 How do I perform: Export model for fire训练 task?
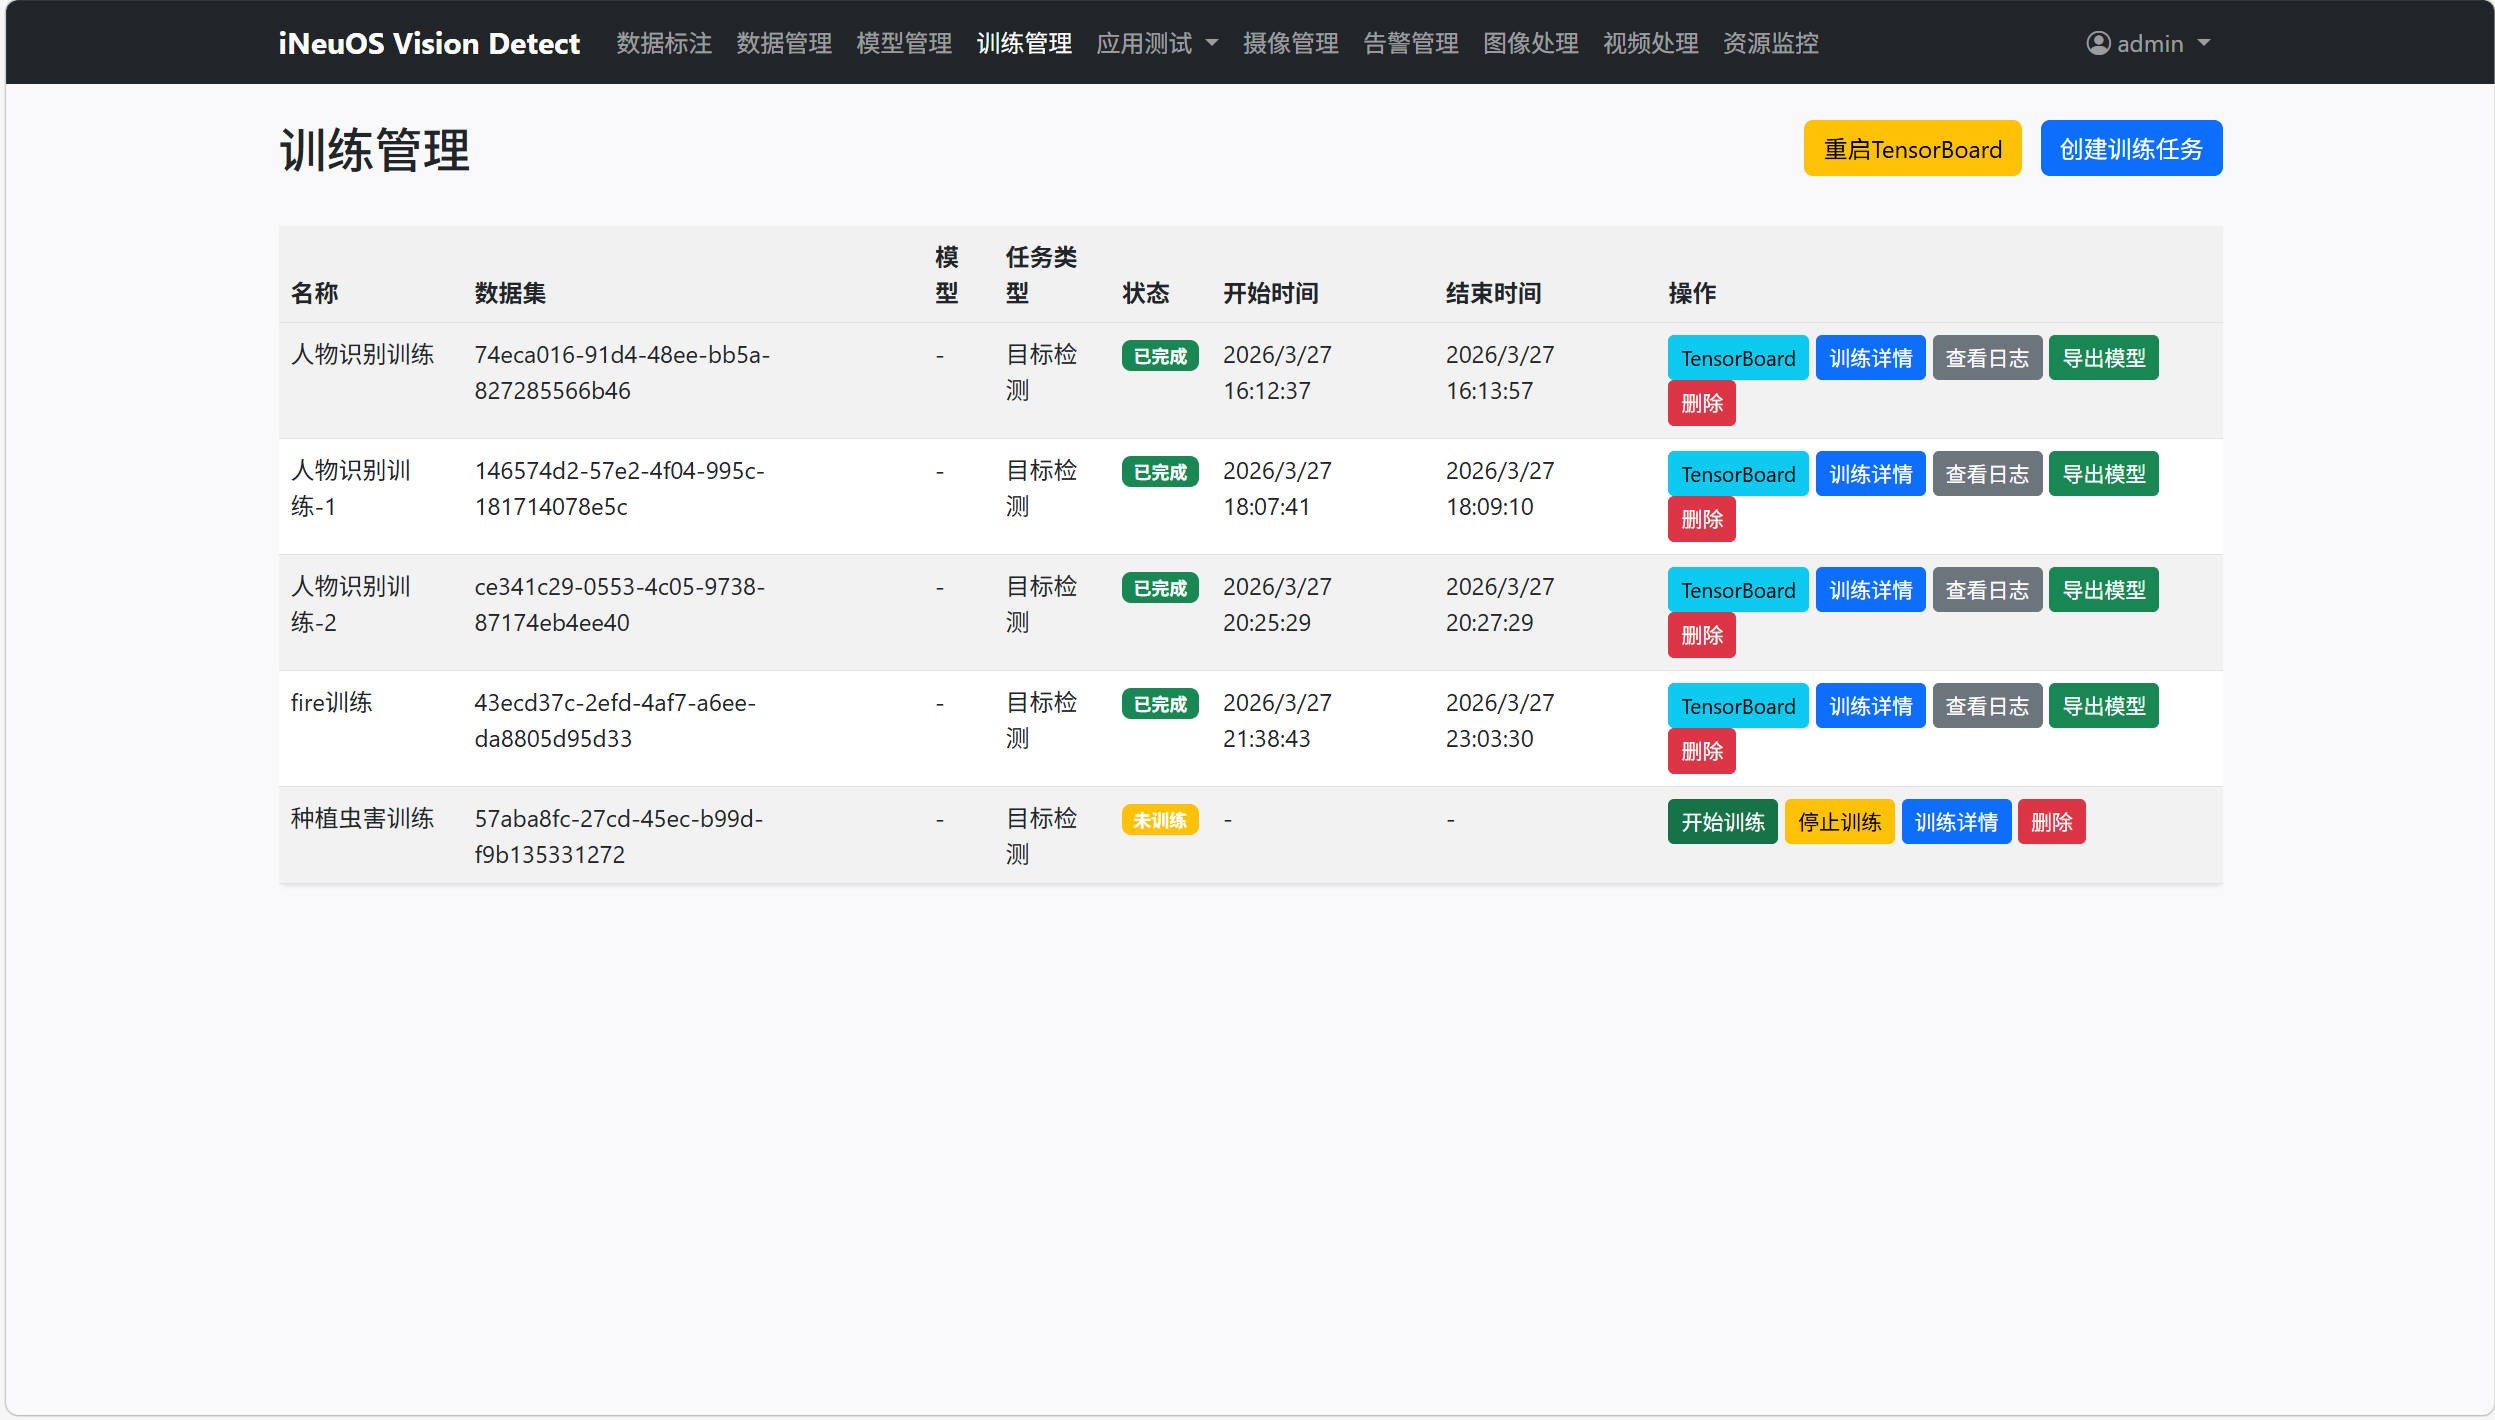click(x=2103, y=706)
